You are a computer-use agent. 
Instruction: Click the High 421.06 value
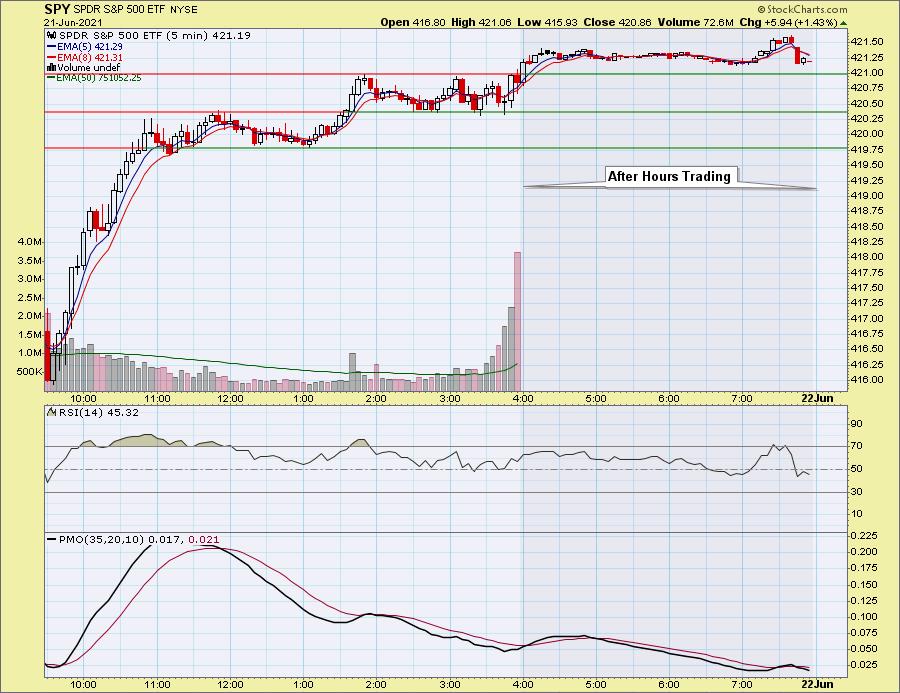(x=481, y=23)
